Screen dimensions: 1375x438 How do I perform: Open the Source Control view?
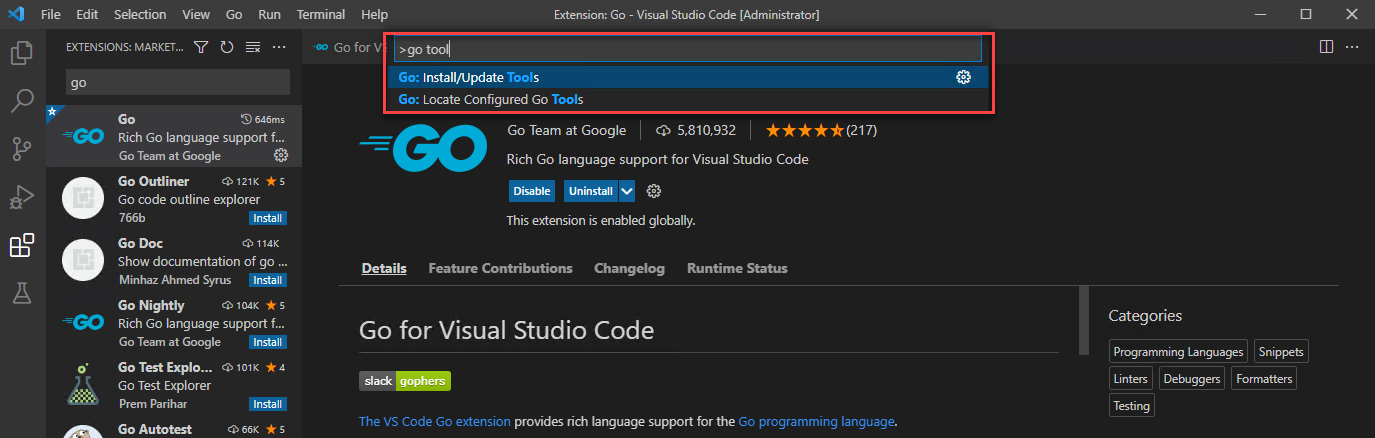tap(22, 149)
